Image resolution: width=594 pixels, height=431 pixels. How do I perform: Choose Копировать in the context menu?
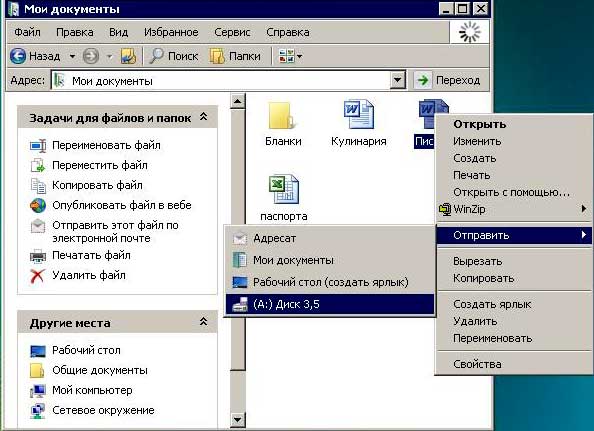[514, 278]
